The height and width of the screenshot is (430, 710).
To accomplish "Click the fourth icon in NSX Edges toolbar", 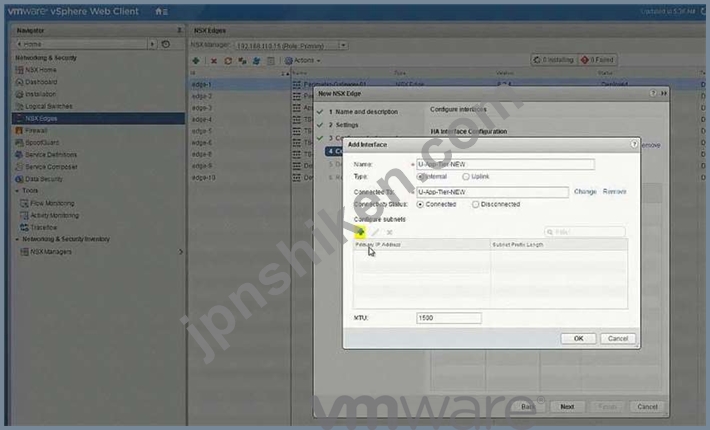I will [242, 61].
